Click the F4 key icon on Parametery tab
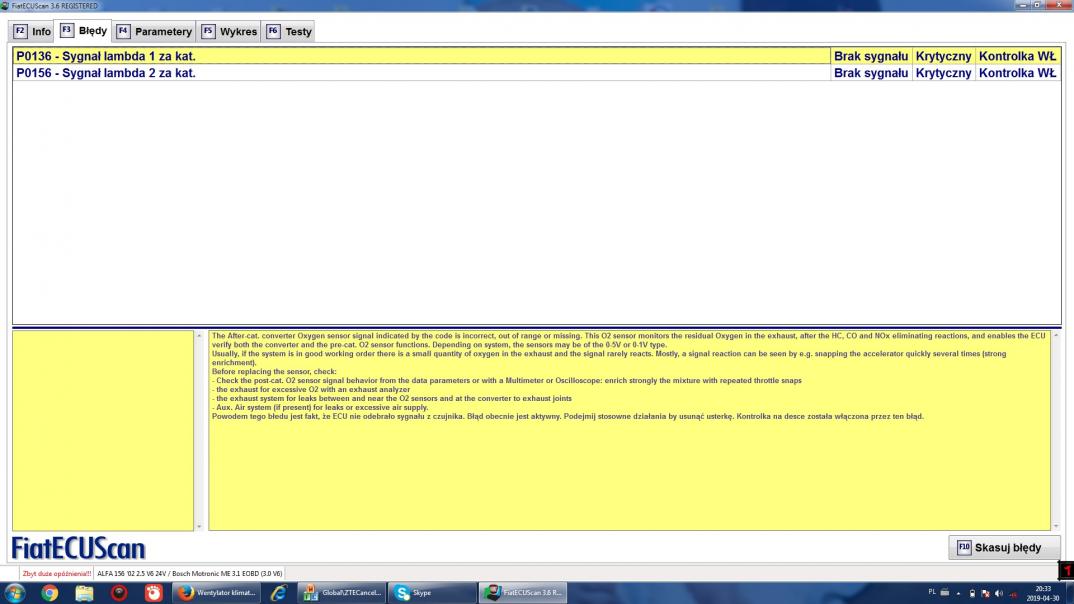Image resolution: width=1074 pixels, height=604 pixels. tap(123, 32)
